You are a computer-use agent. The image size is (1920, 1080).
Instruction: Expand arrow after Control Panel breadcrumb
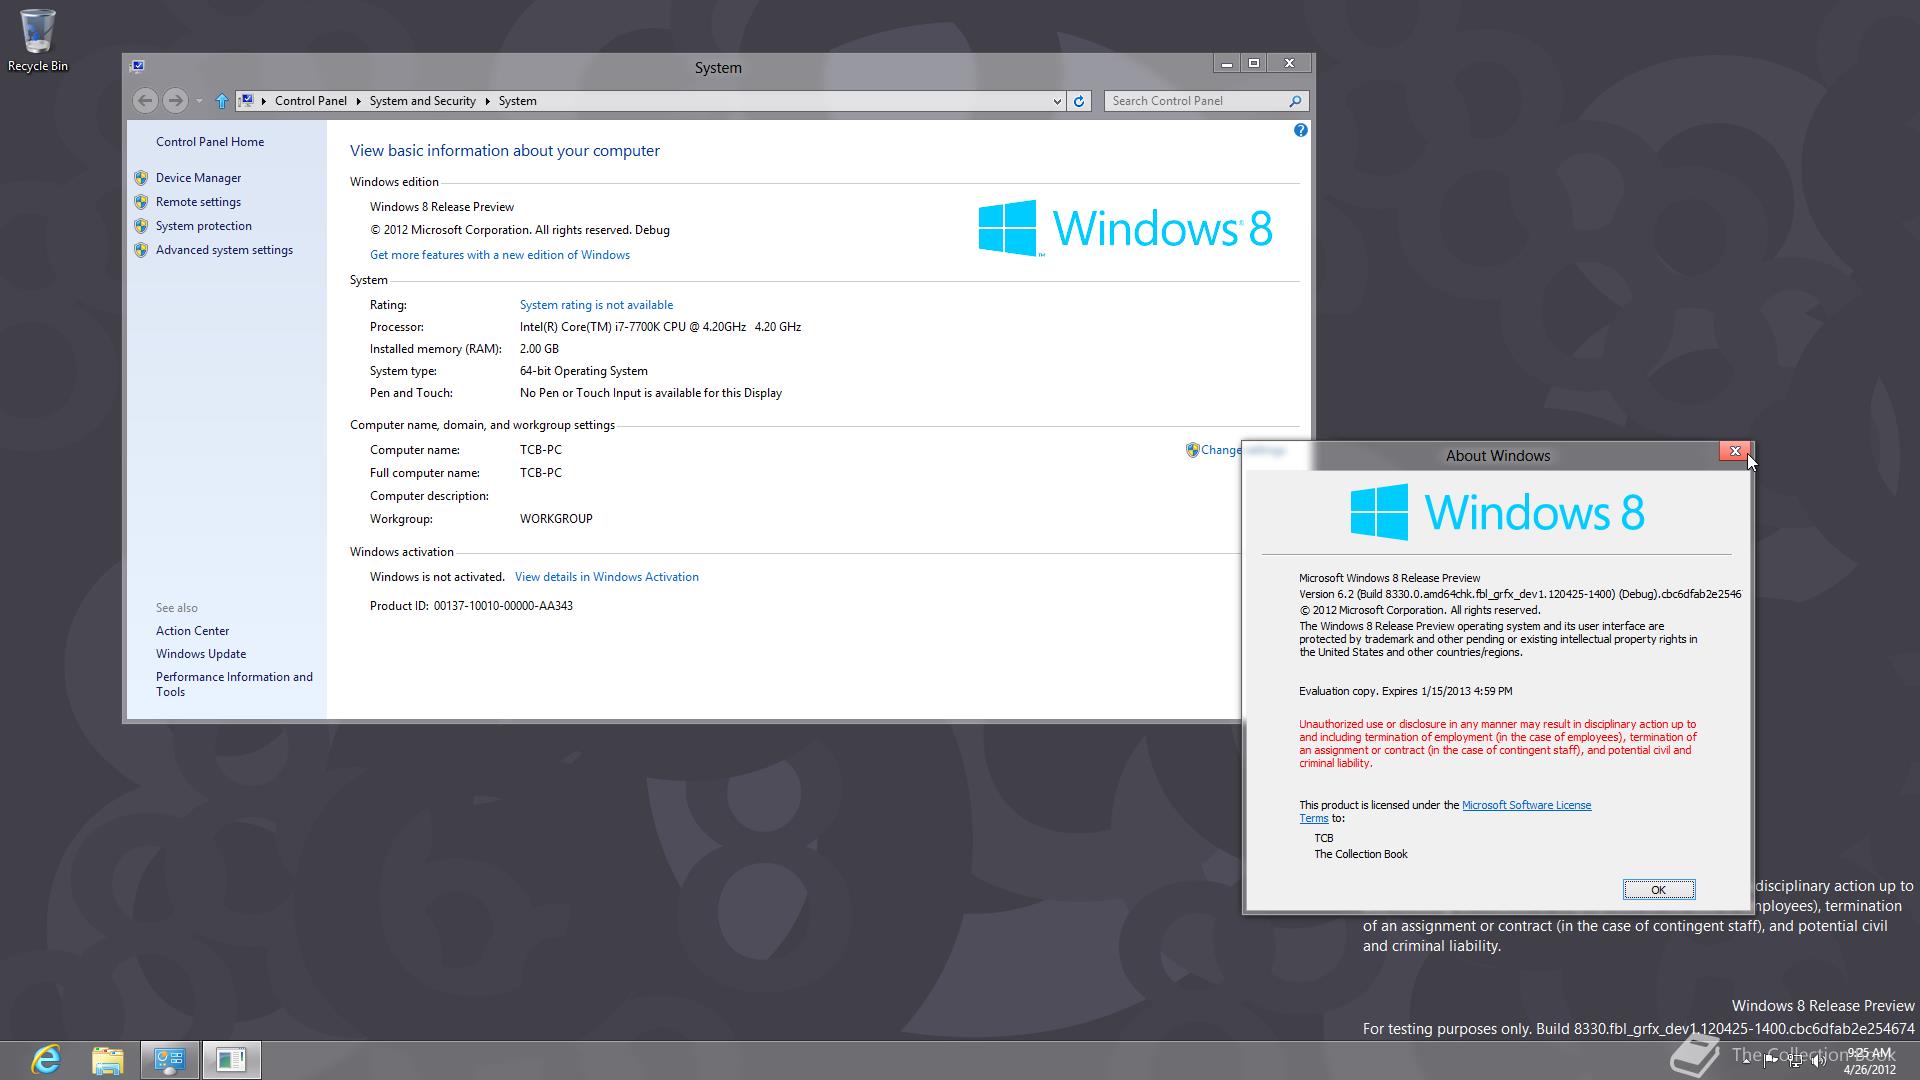click(x=358, y=101)
